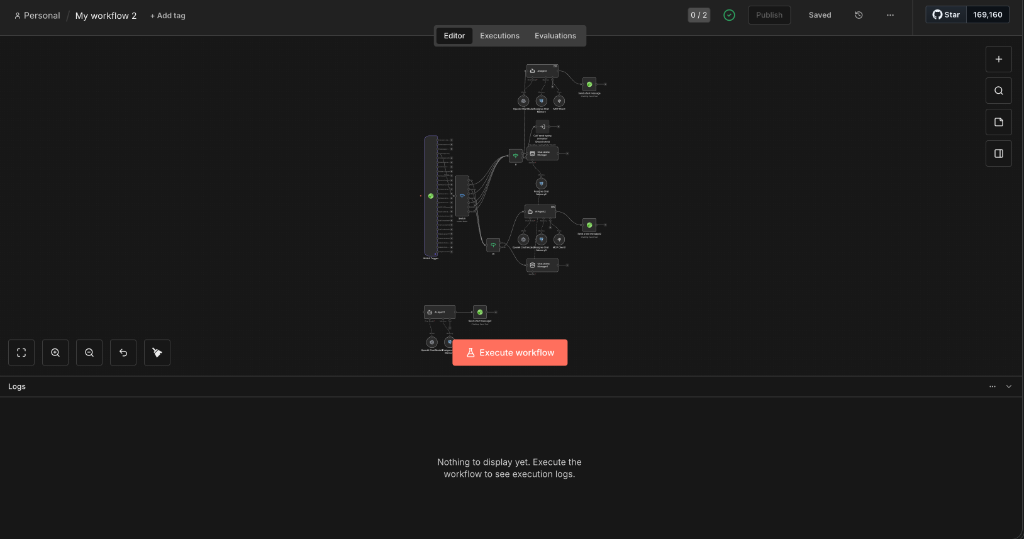The height and width of the screenshot is (539, 1024).
Task: Select the tall WhatsApp Trigger node
Action: tap(431, 196)
